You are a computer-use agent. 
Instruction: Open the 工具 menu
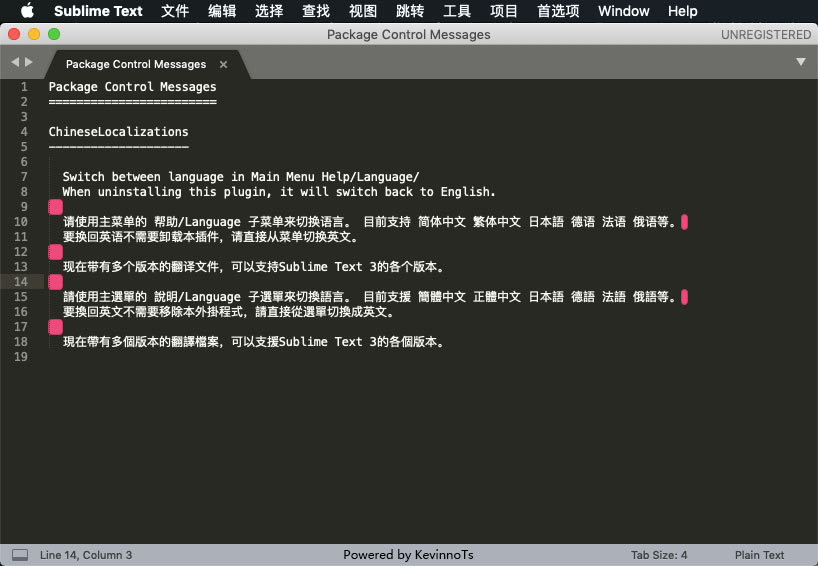point(456,11)
